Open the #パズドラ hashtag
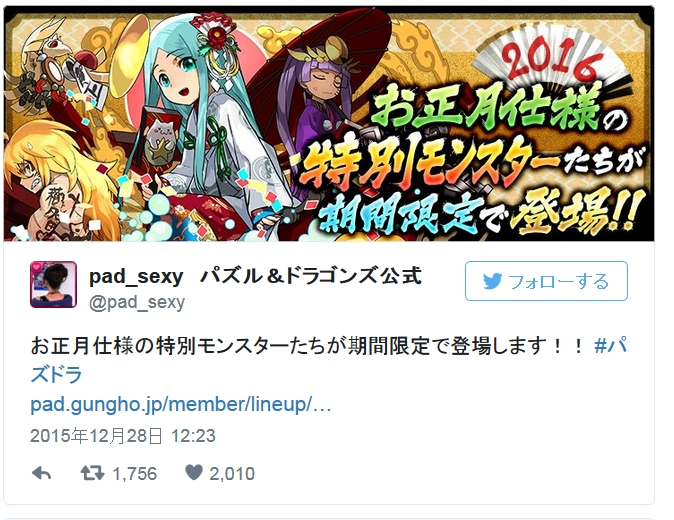674x520 pixels. (x=329, y=360)
